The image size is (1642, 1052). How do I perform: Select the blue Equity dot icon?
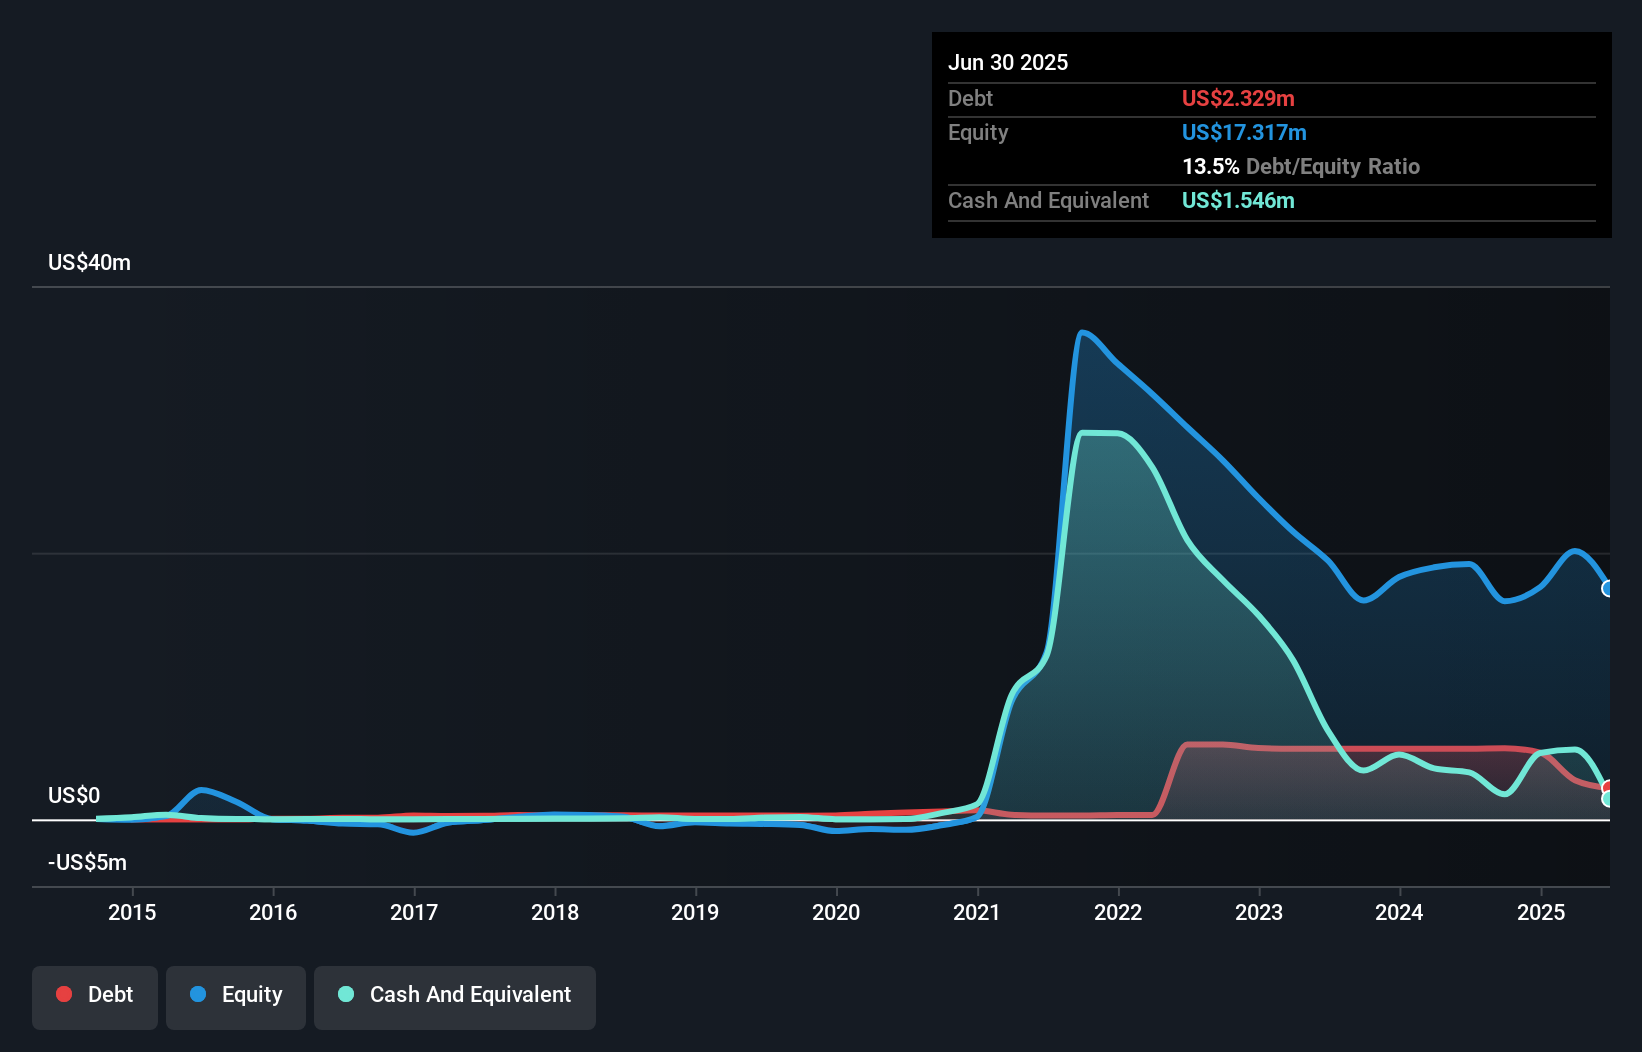tap(198, 994)
